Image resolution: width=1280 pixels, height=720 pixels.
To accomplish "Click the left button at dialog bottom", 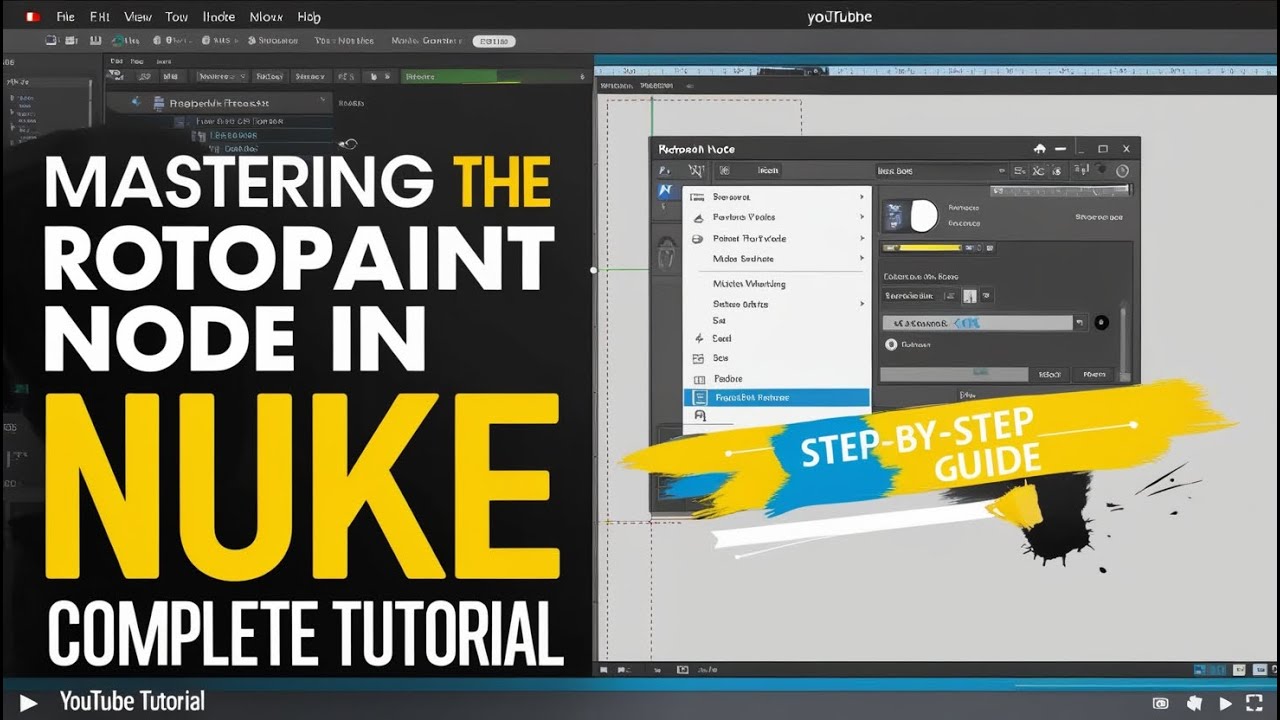I will (1050, 375).
